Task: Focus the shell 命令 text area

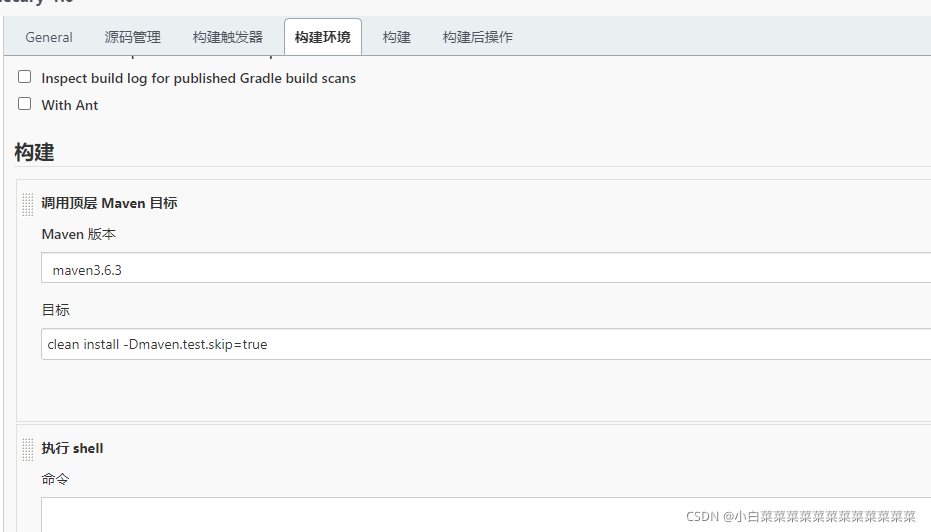Action: [486, 515]
